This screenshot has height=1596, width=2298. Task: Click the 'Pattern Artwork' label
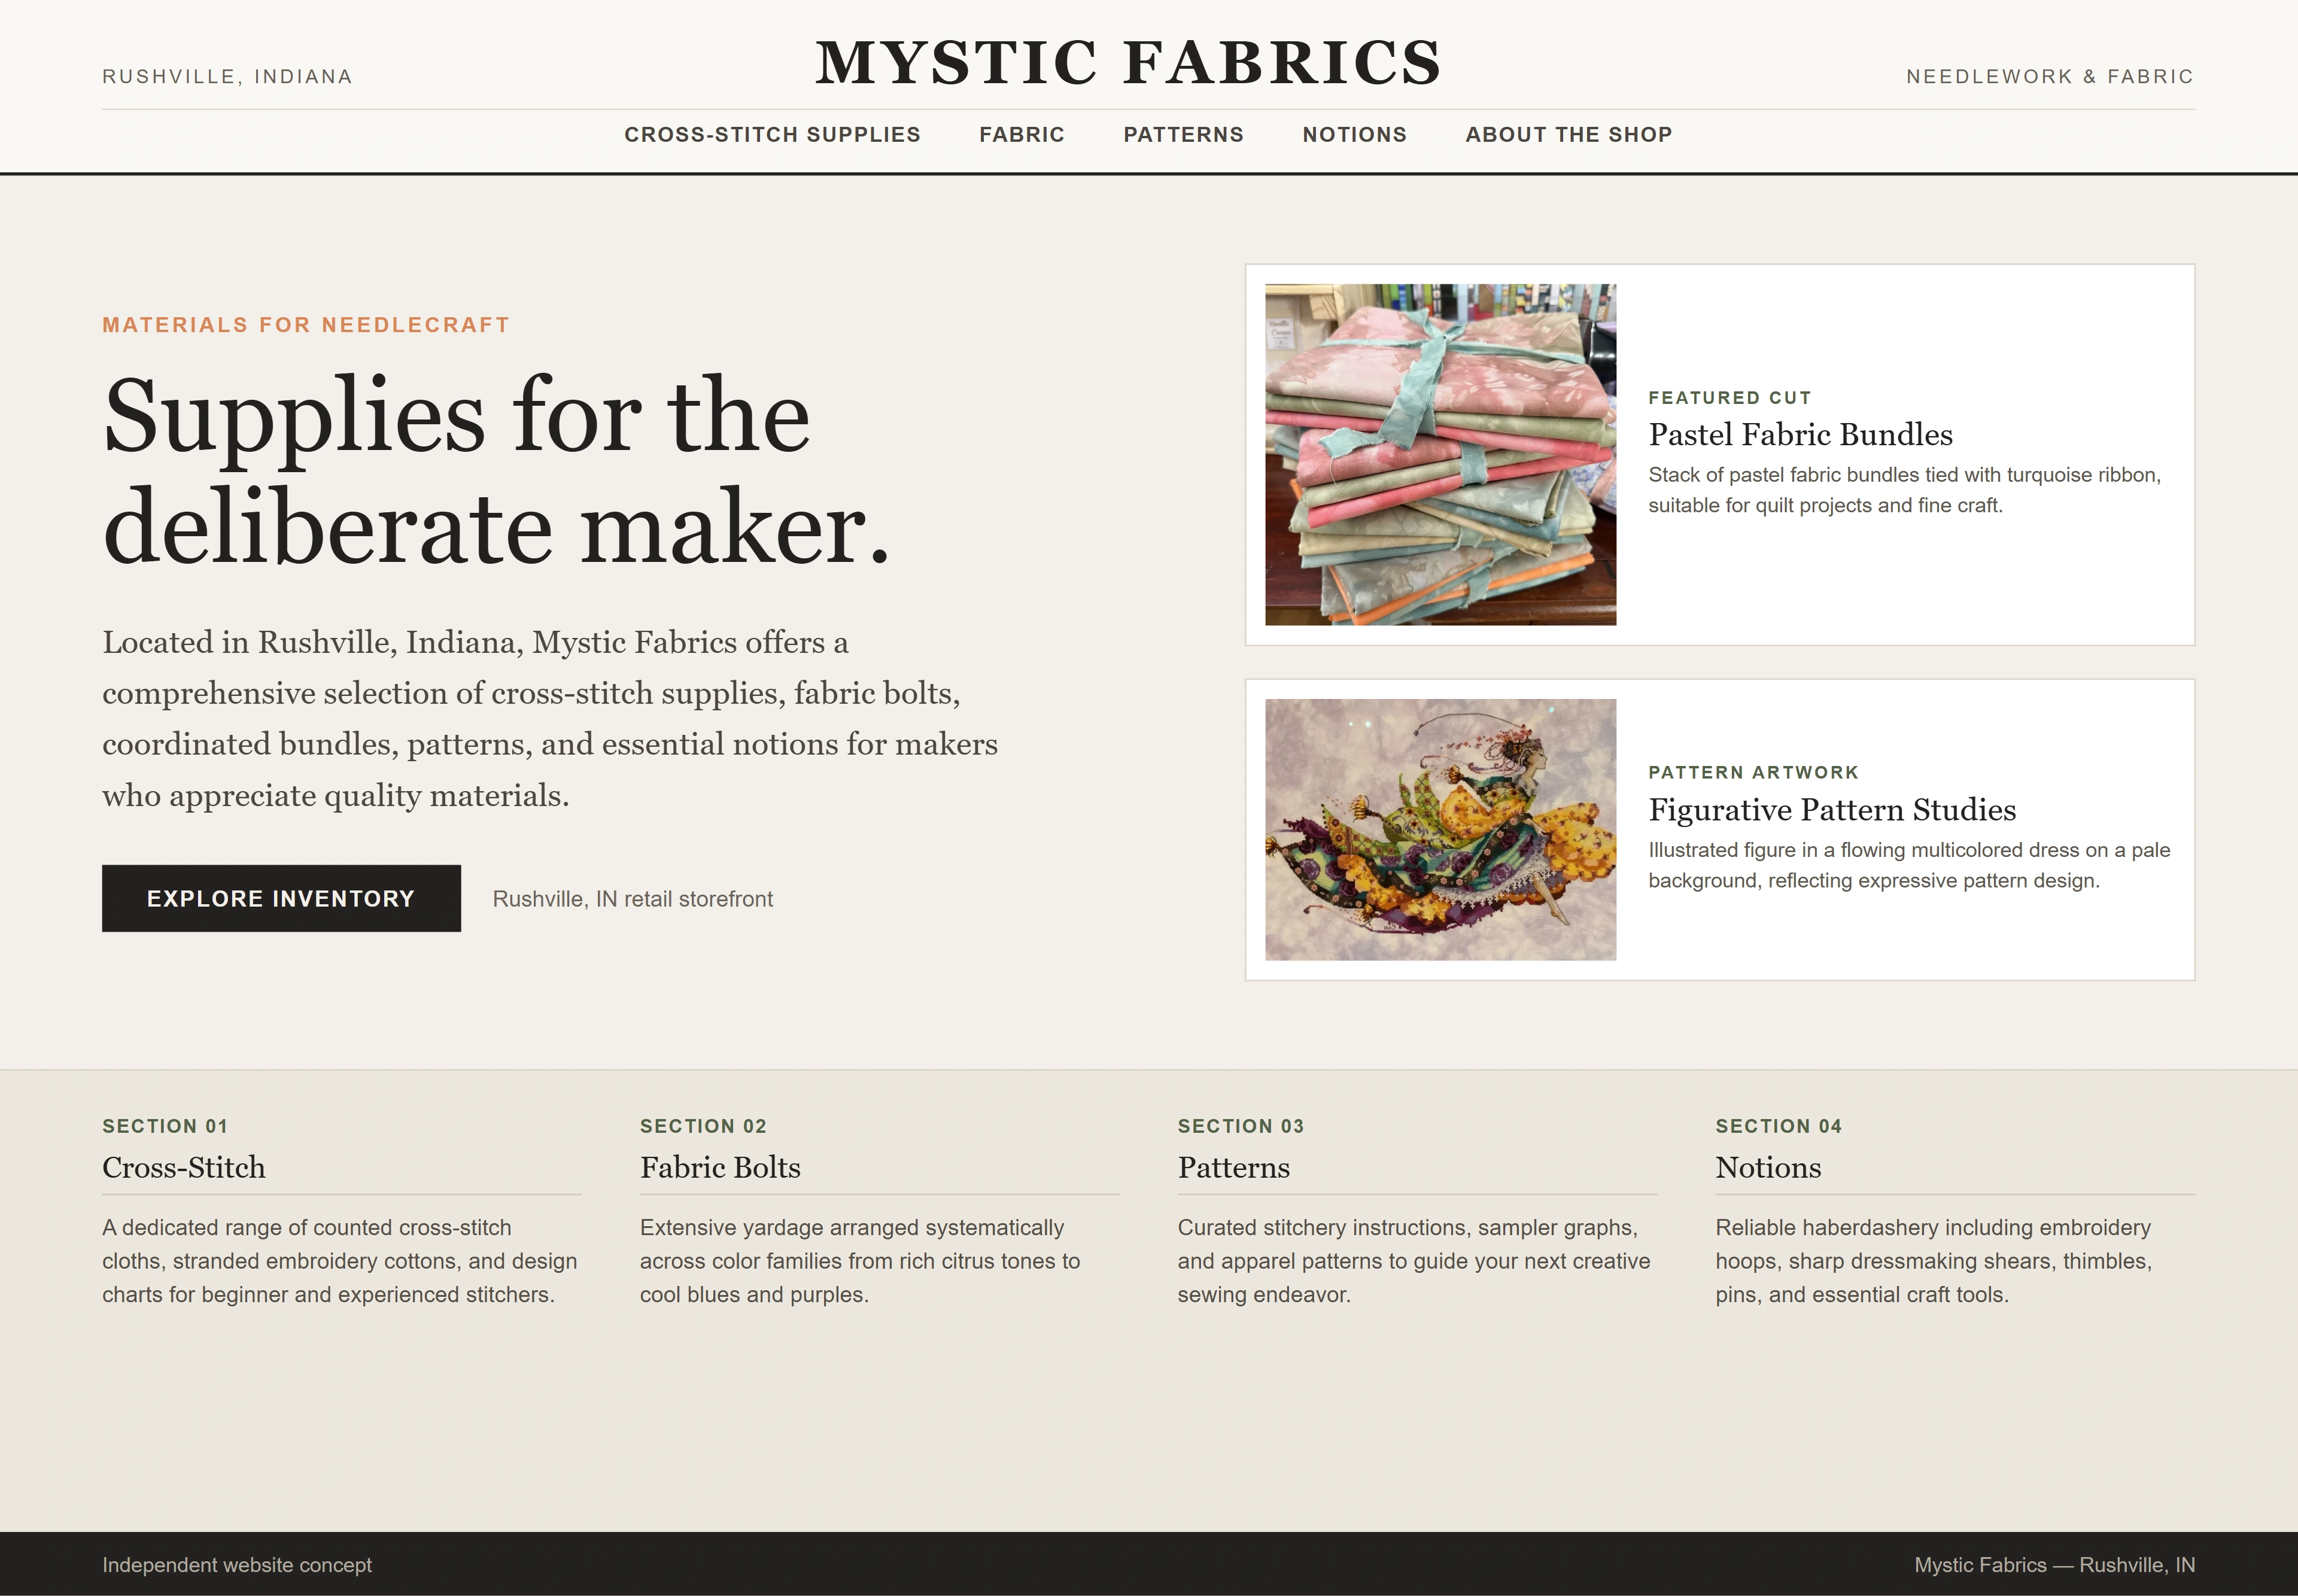(x=1753, y=773)
